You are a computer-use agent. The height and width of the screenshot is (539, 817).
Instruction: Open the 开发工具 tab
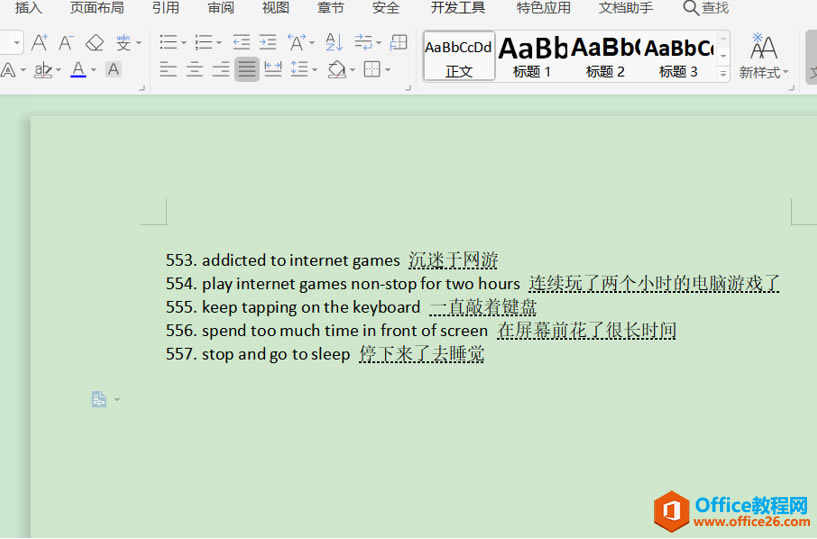coord(458,7)
